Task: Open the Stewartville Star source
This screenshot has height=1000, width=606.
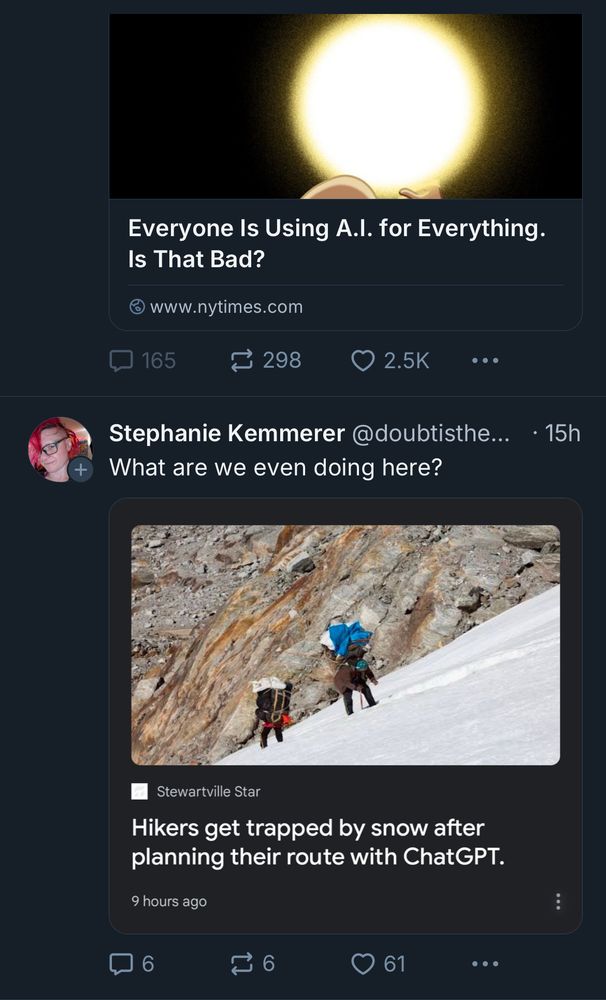Action: [208, 791]
